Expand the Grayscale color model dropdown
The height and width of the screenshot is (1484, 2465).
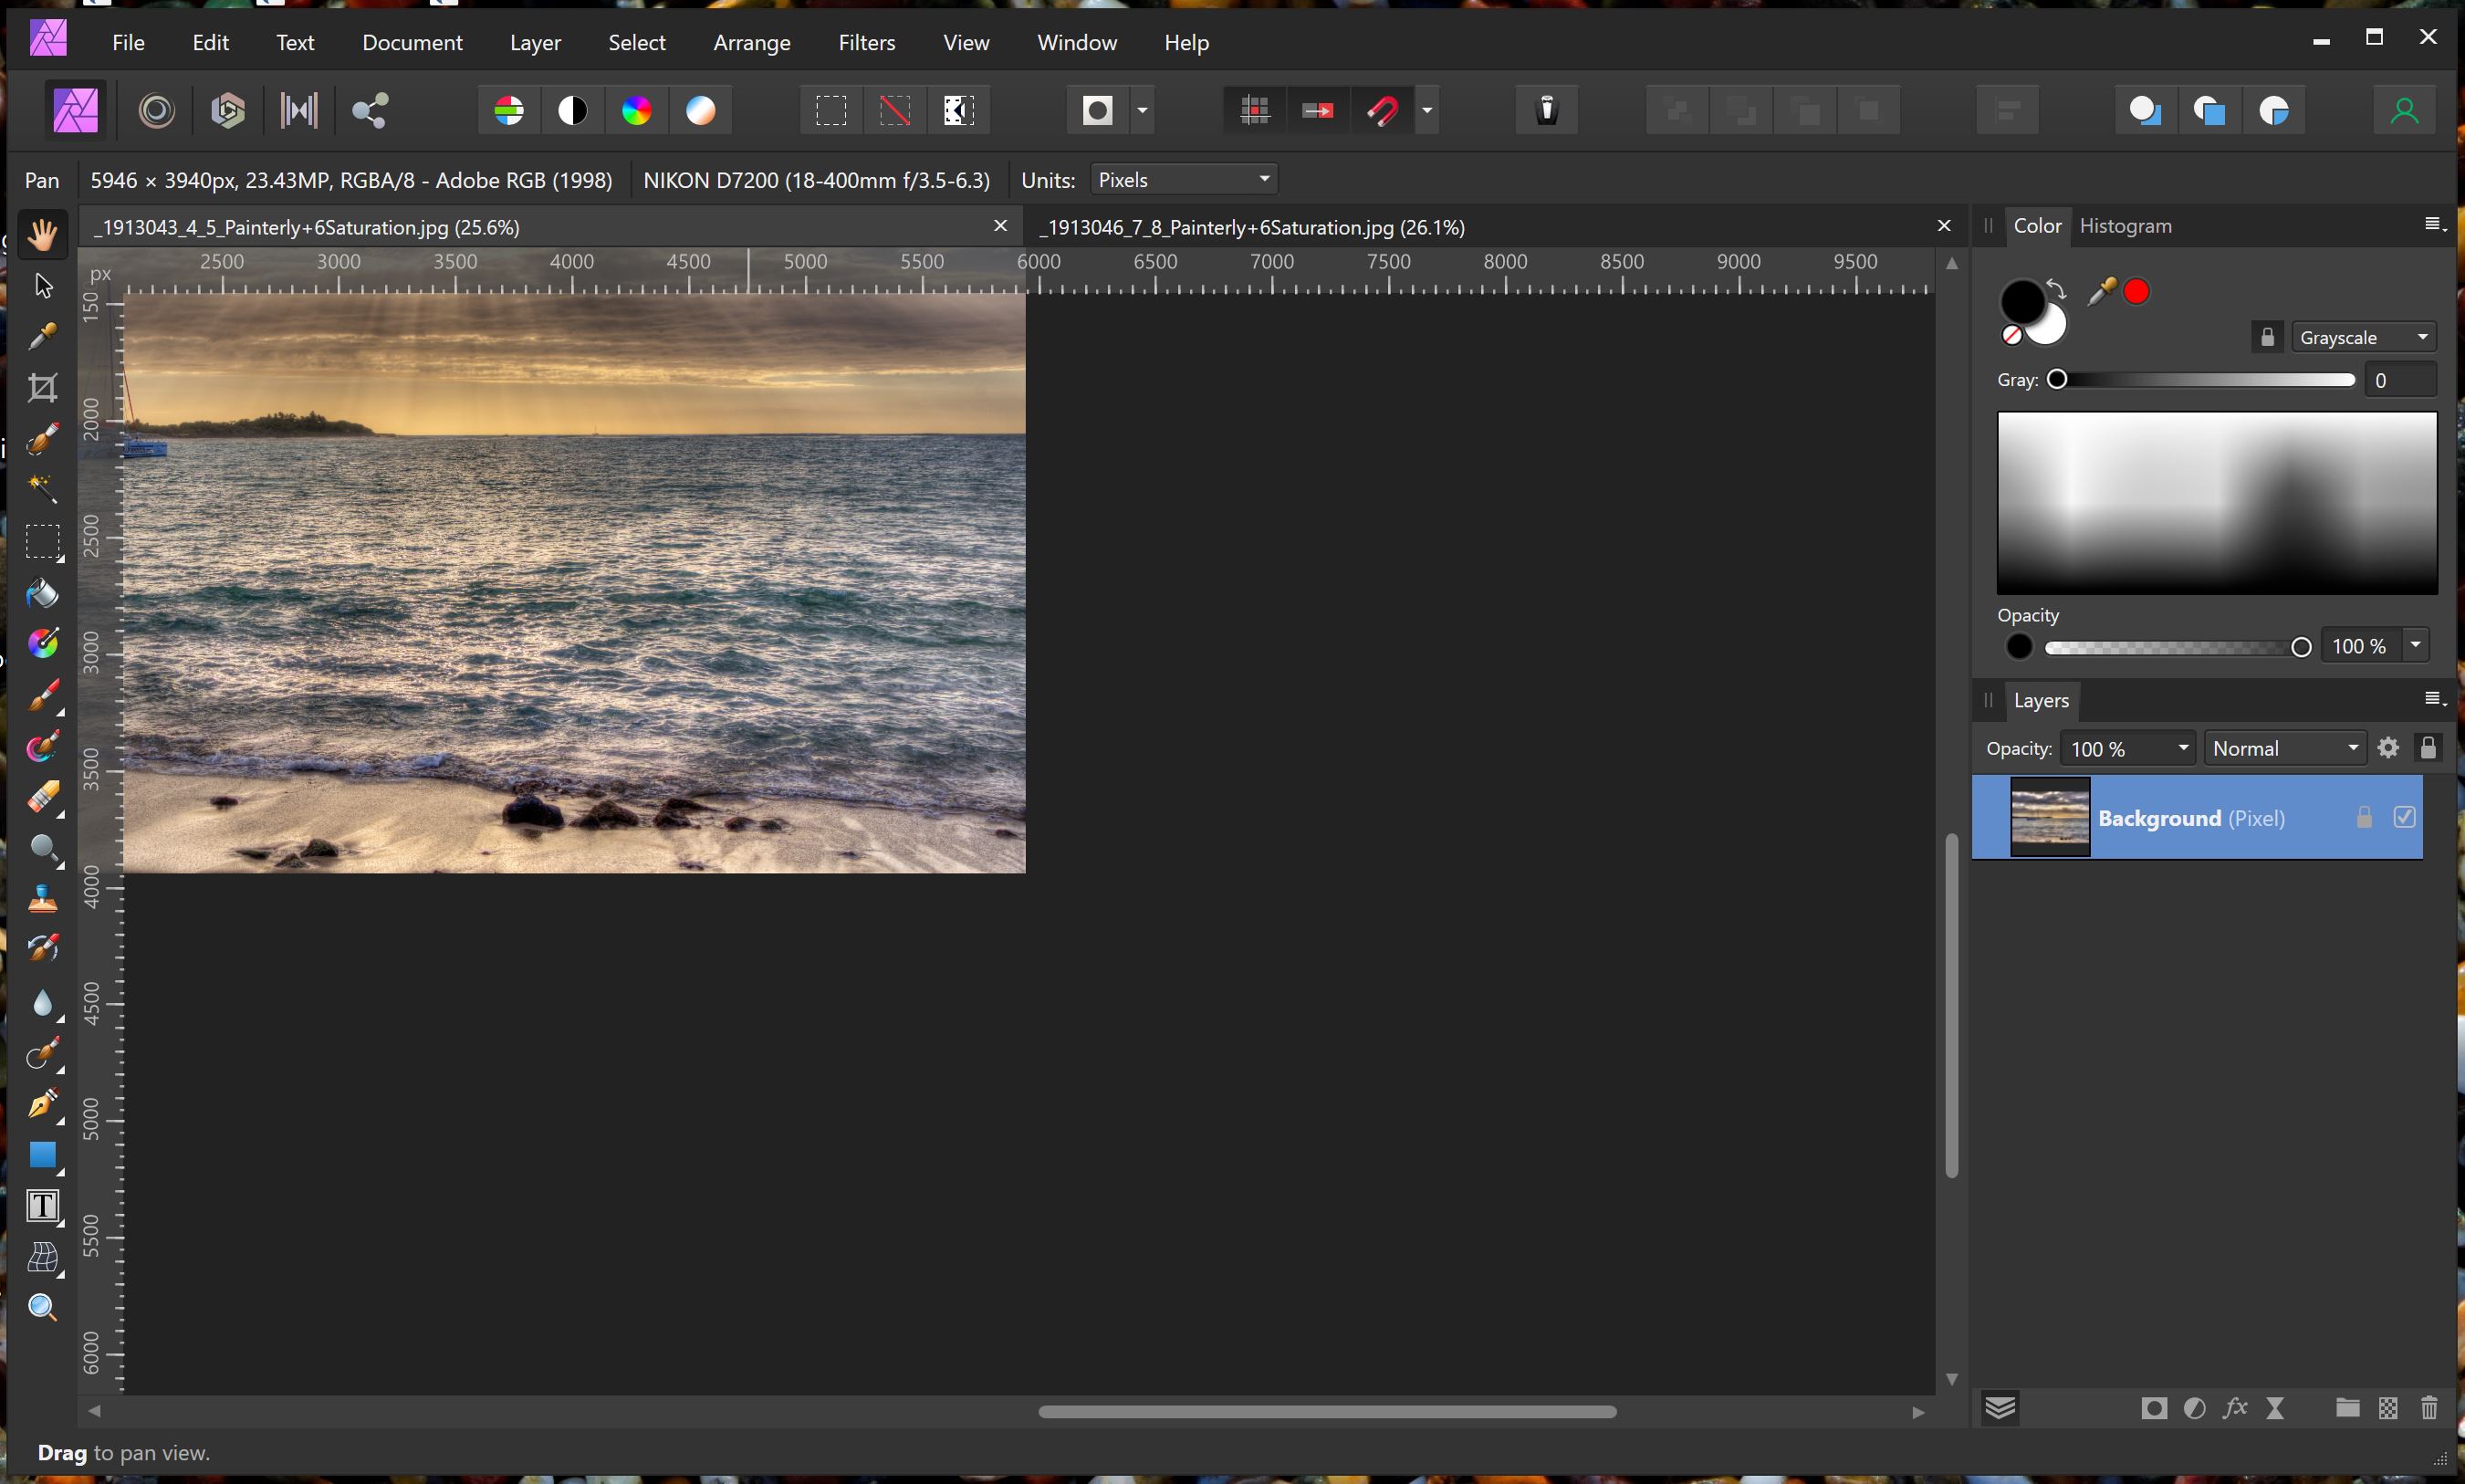click(2364, 337)
